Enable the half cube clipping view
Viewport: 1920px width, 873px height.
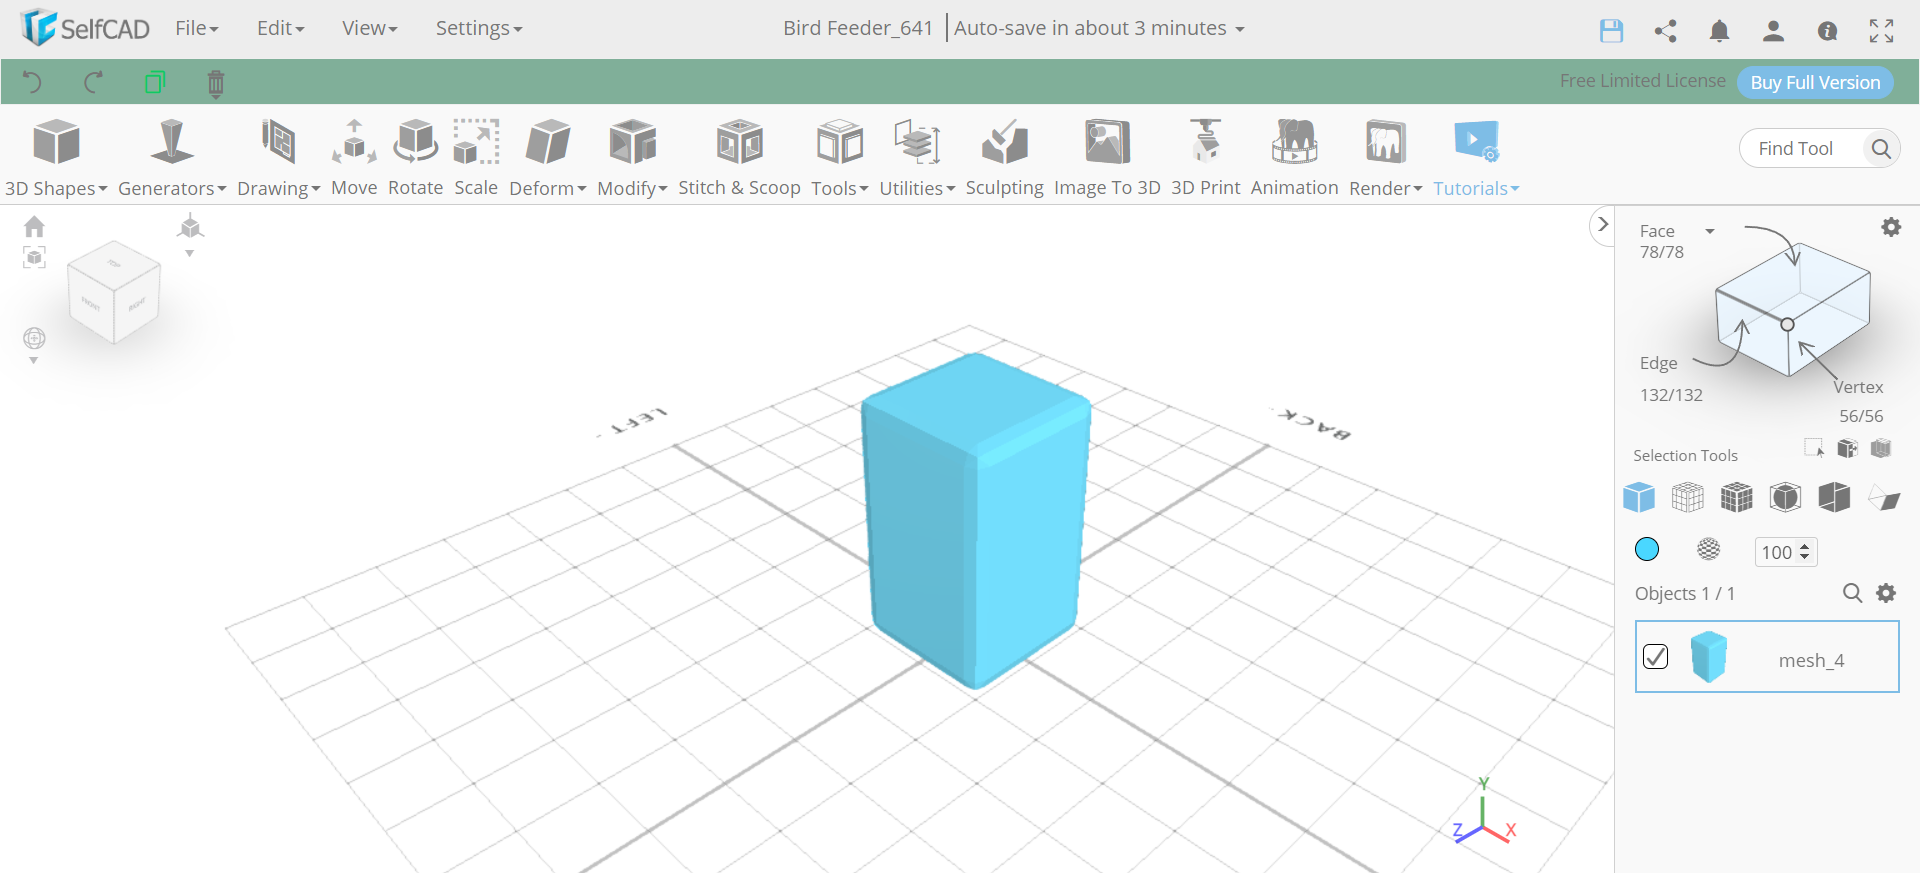coord(1835,497)
